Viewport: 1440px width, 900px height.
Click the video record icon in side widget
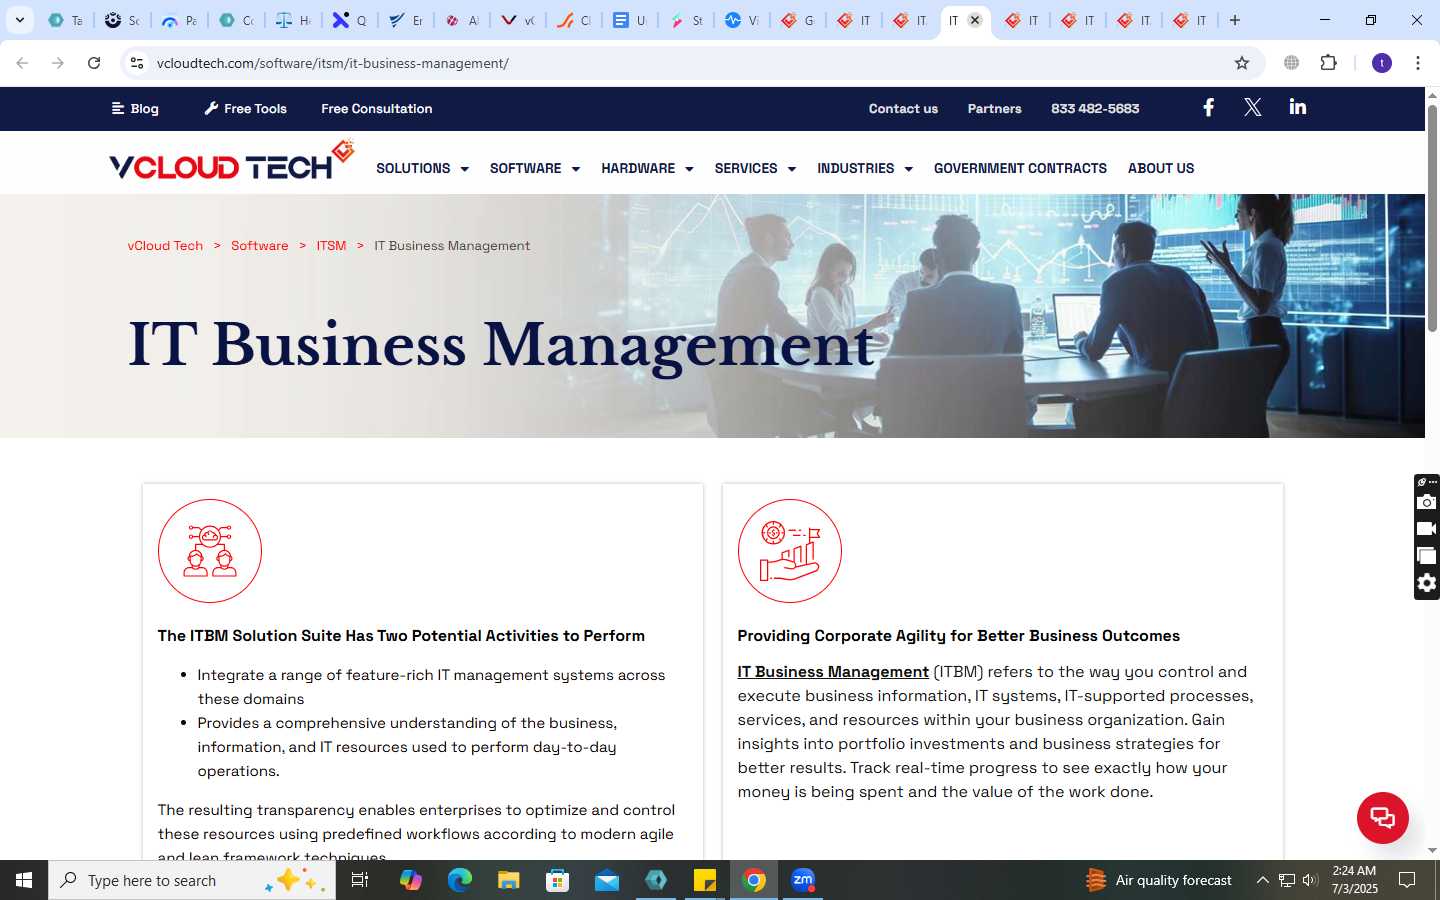1427,529
